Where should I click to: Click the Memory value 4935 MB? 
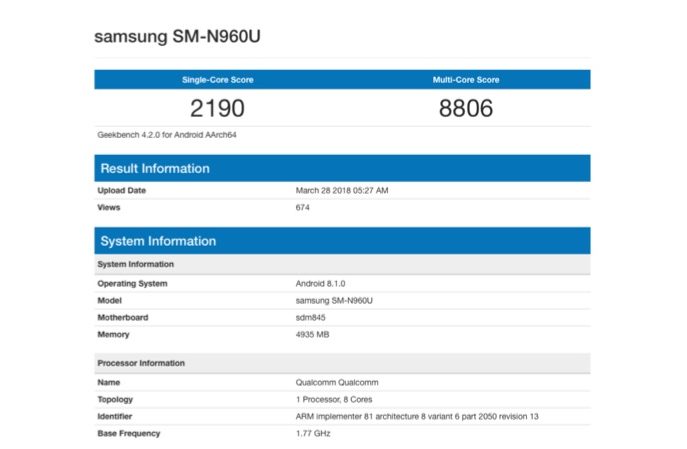click(x=312, y=334)
